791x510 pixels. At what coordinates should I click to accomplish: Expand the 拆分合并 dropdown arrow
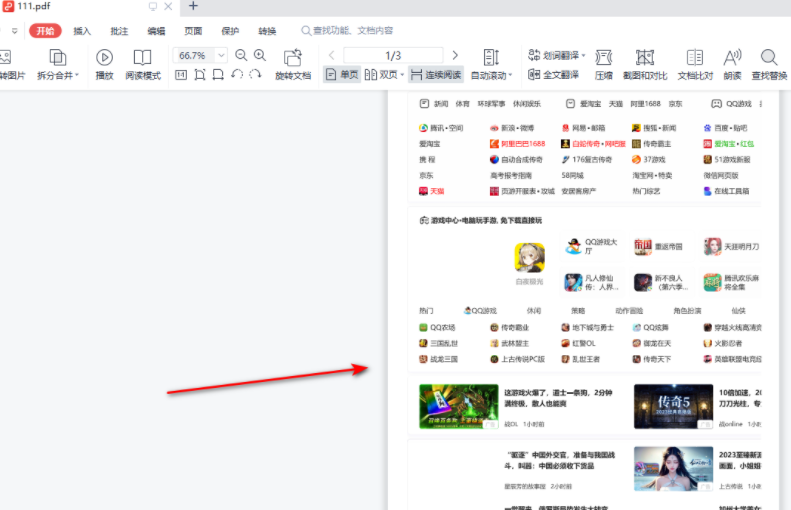click(77, 75)
